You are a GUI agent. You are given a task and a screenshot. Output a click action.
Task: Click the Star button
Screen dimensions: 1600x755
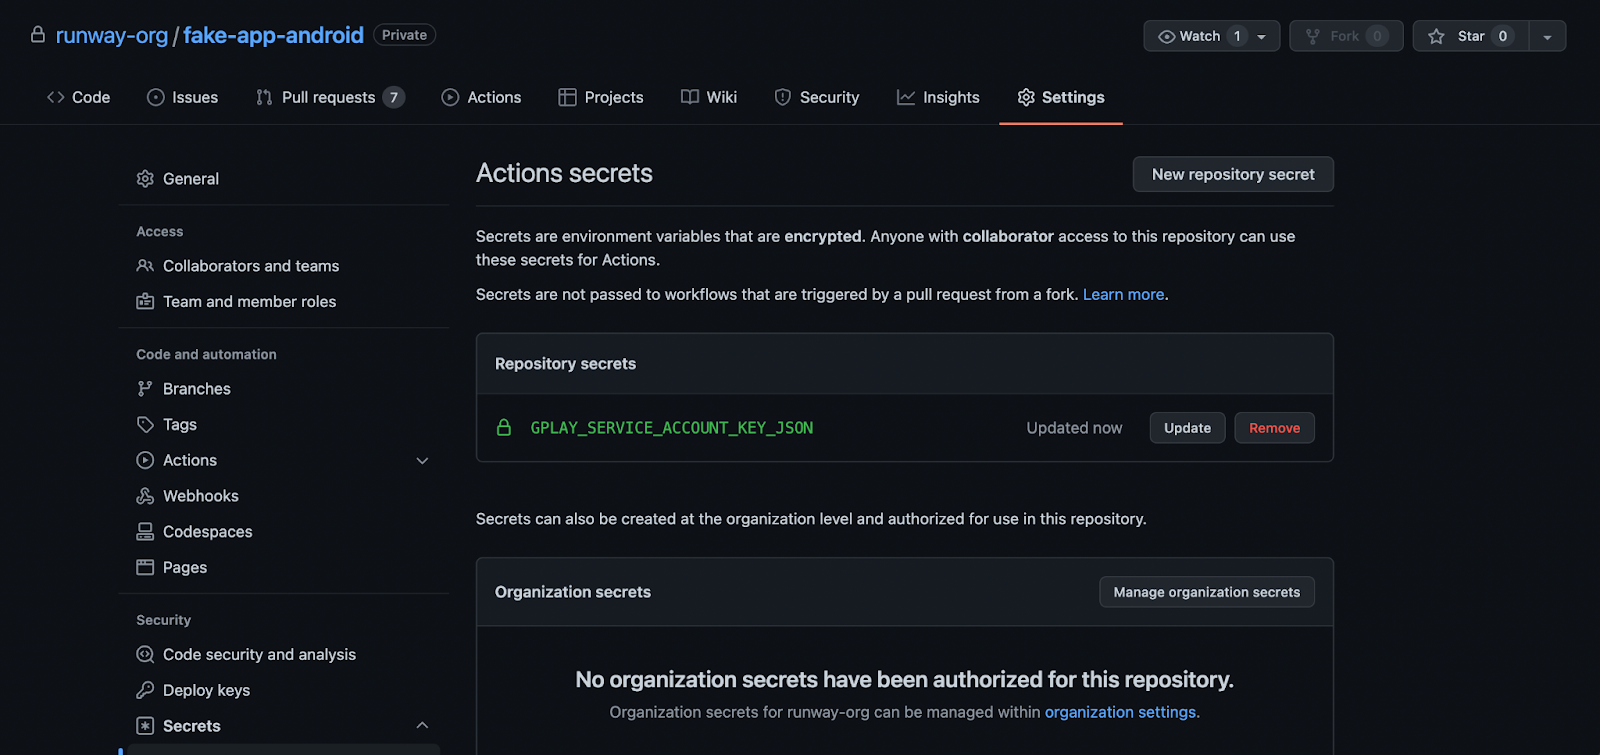pos(1471,36)
